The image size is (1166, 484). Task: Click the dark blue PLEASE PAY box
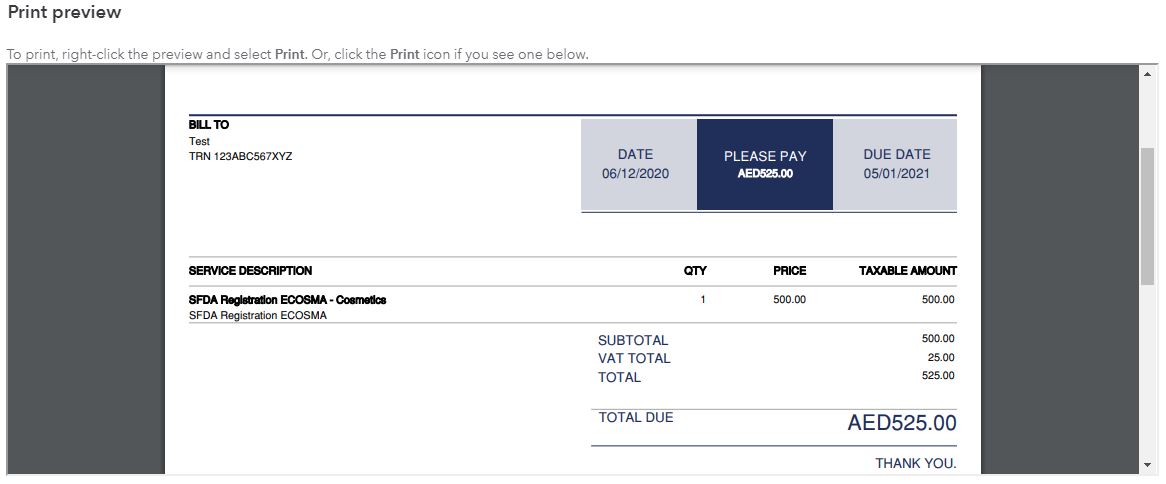(765, 164)
